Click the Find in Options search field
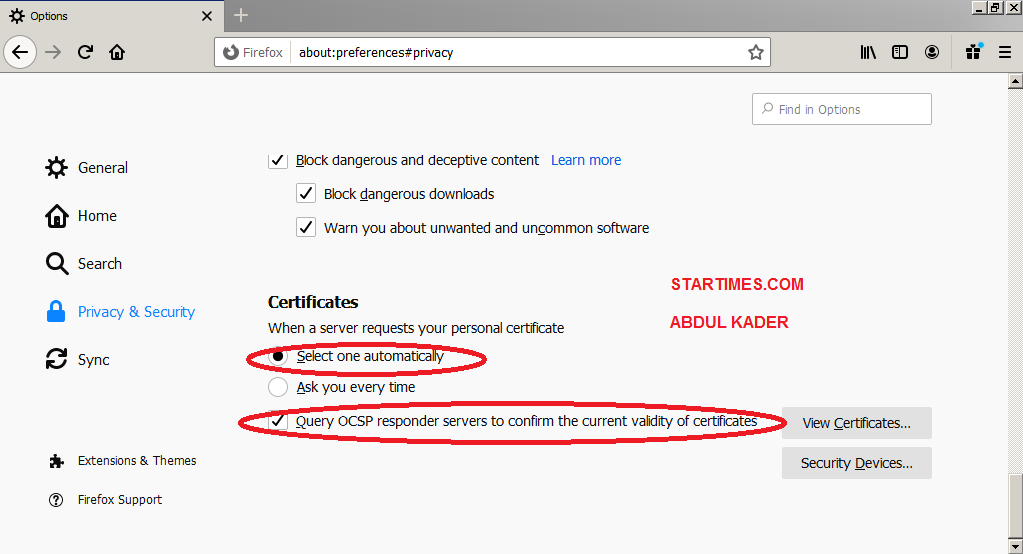 [x=841, y=109]
